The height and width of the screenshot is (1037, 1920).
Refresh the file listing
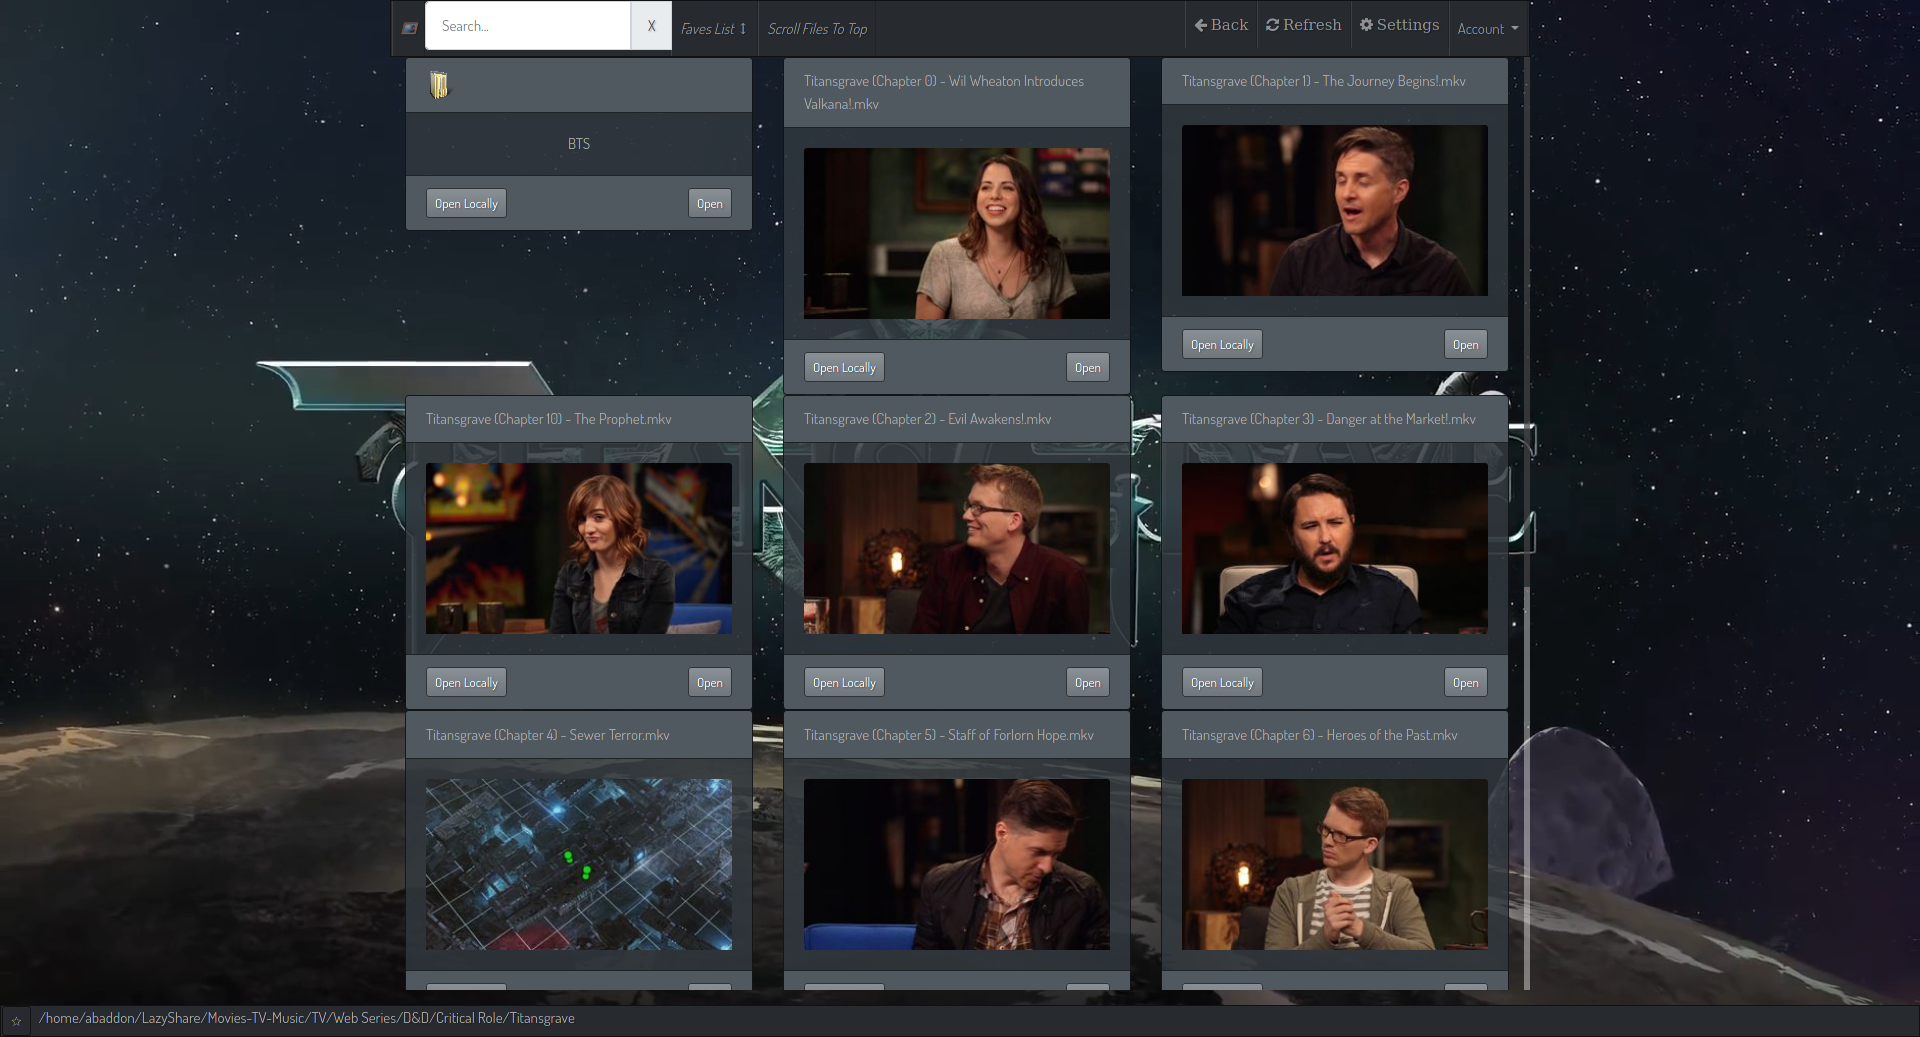1304,25
